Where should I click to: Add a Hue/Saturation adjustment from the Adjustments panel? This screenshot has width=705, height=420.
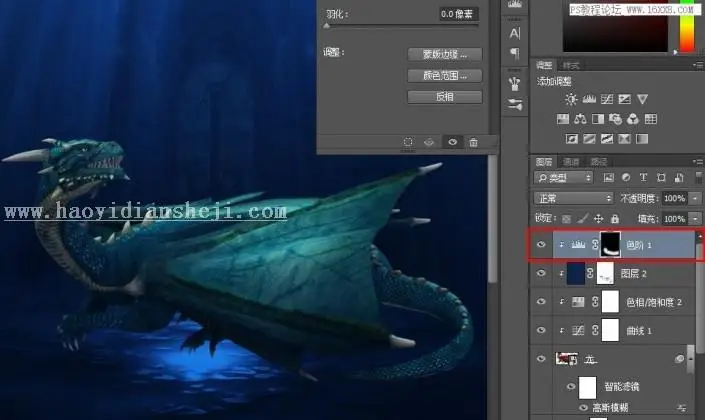562,119
